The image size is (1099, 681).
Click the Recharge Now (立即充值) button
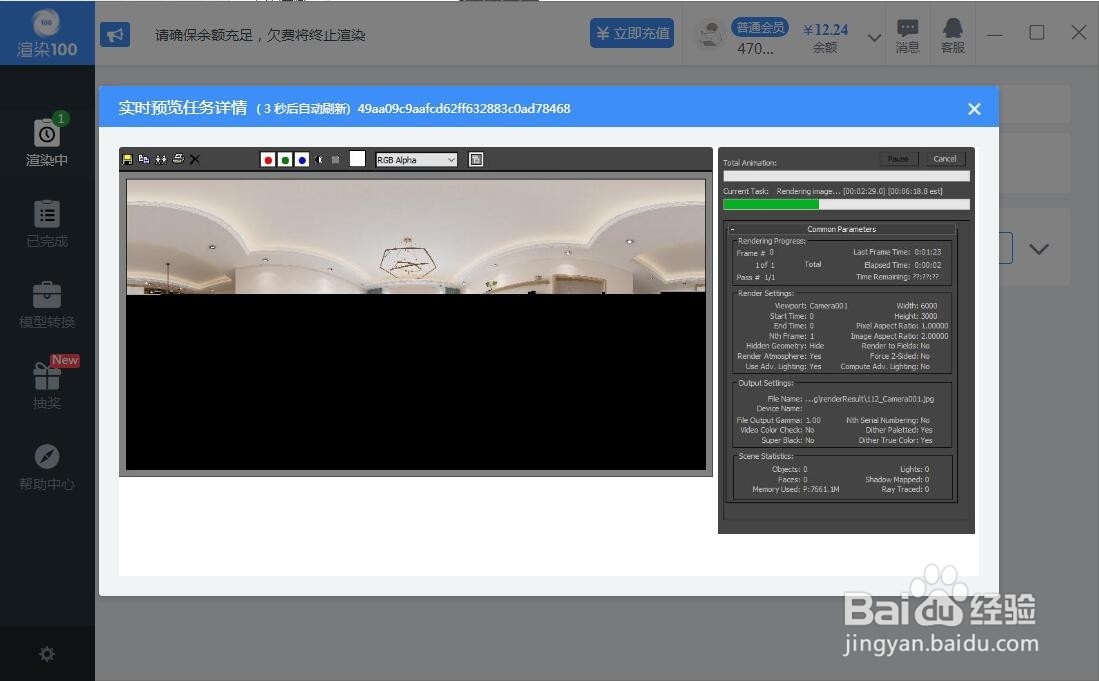[x=632, y=33]
